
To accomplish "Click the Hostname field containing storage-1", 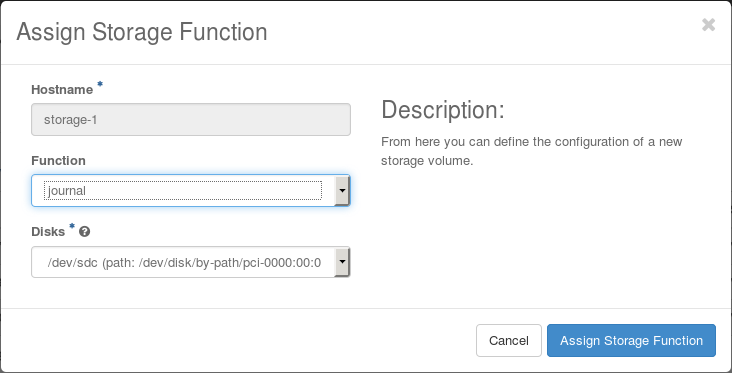I will click(x=190, y=120).
